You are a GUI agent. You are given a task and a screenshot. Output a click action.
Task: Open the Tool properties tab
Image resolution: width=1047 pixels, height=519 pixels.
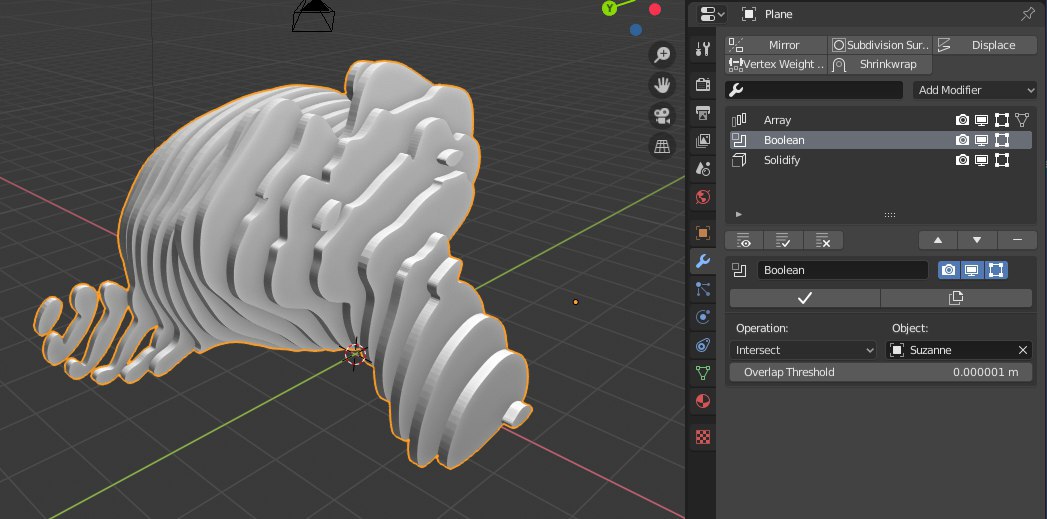pyautogui.click(x=702, y=49)
